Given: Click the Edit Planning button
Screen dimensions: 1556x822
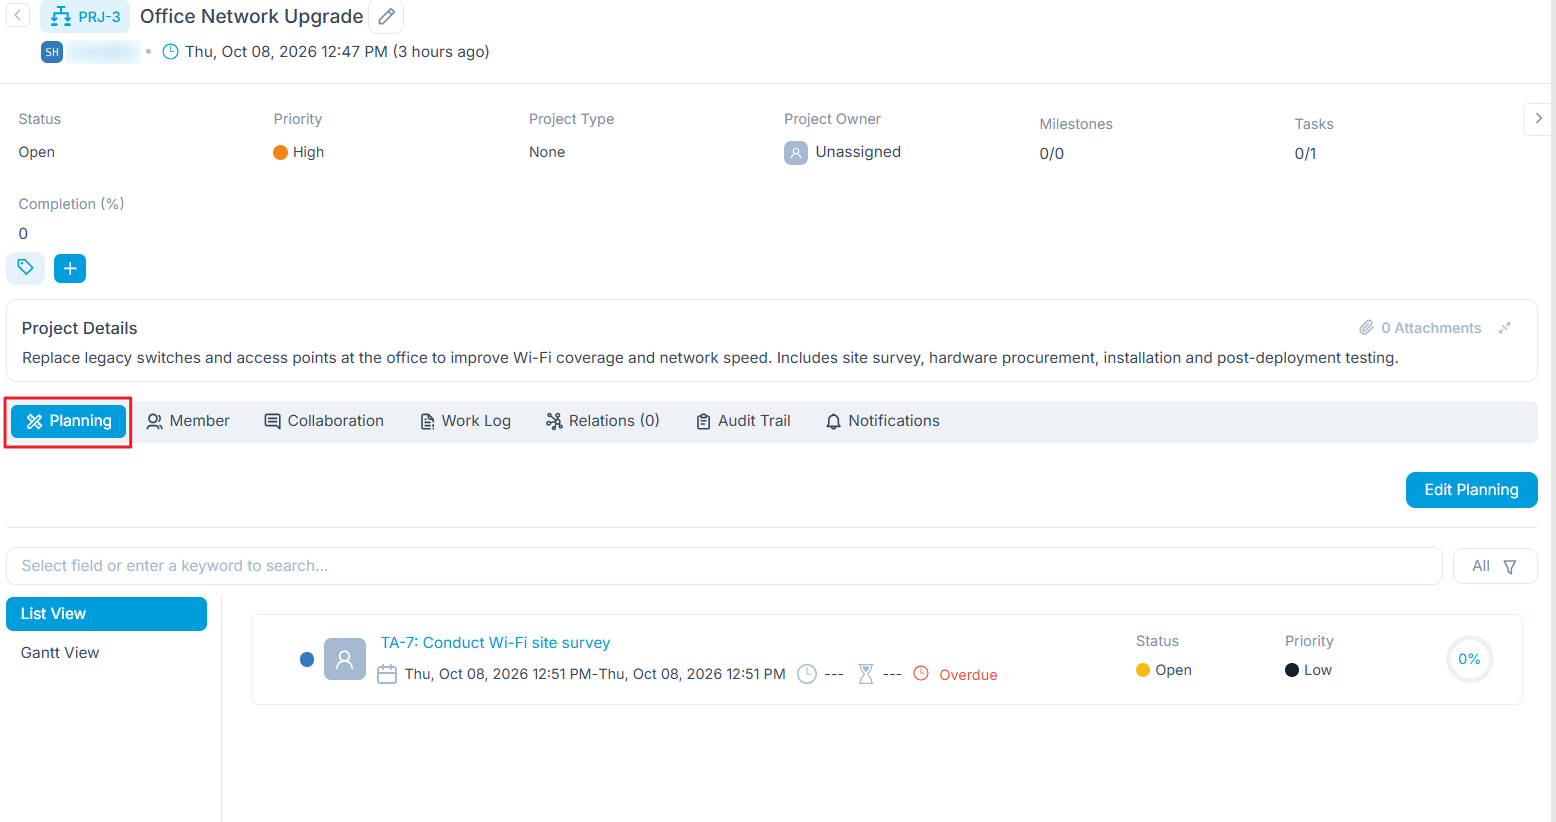Looking at the screenshot, I should 1471,490.
